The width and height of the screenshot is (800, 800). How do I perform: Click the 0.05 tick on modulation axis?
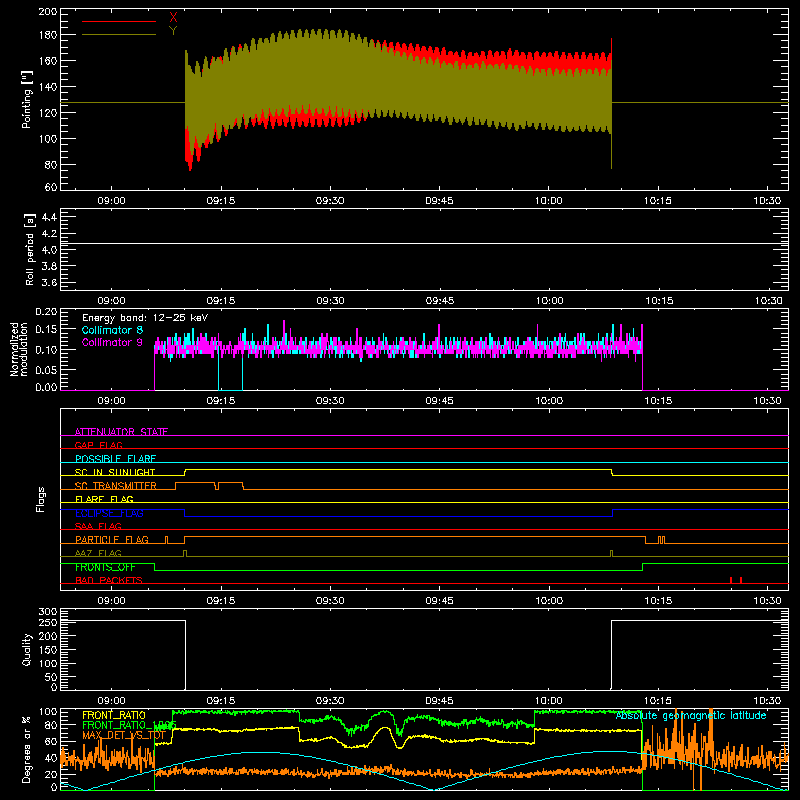click(x=46, y=369)
